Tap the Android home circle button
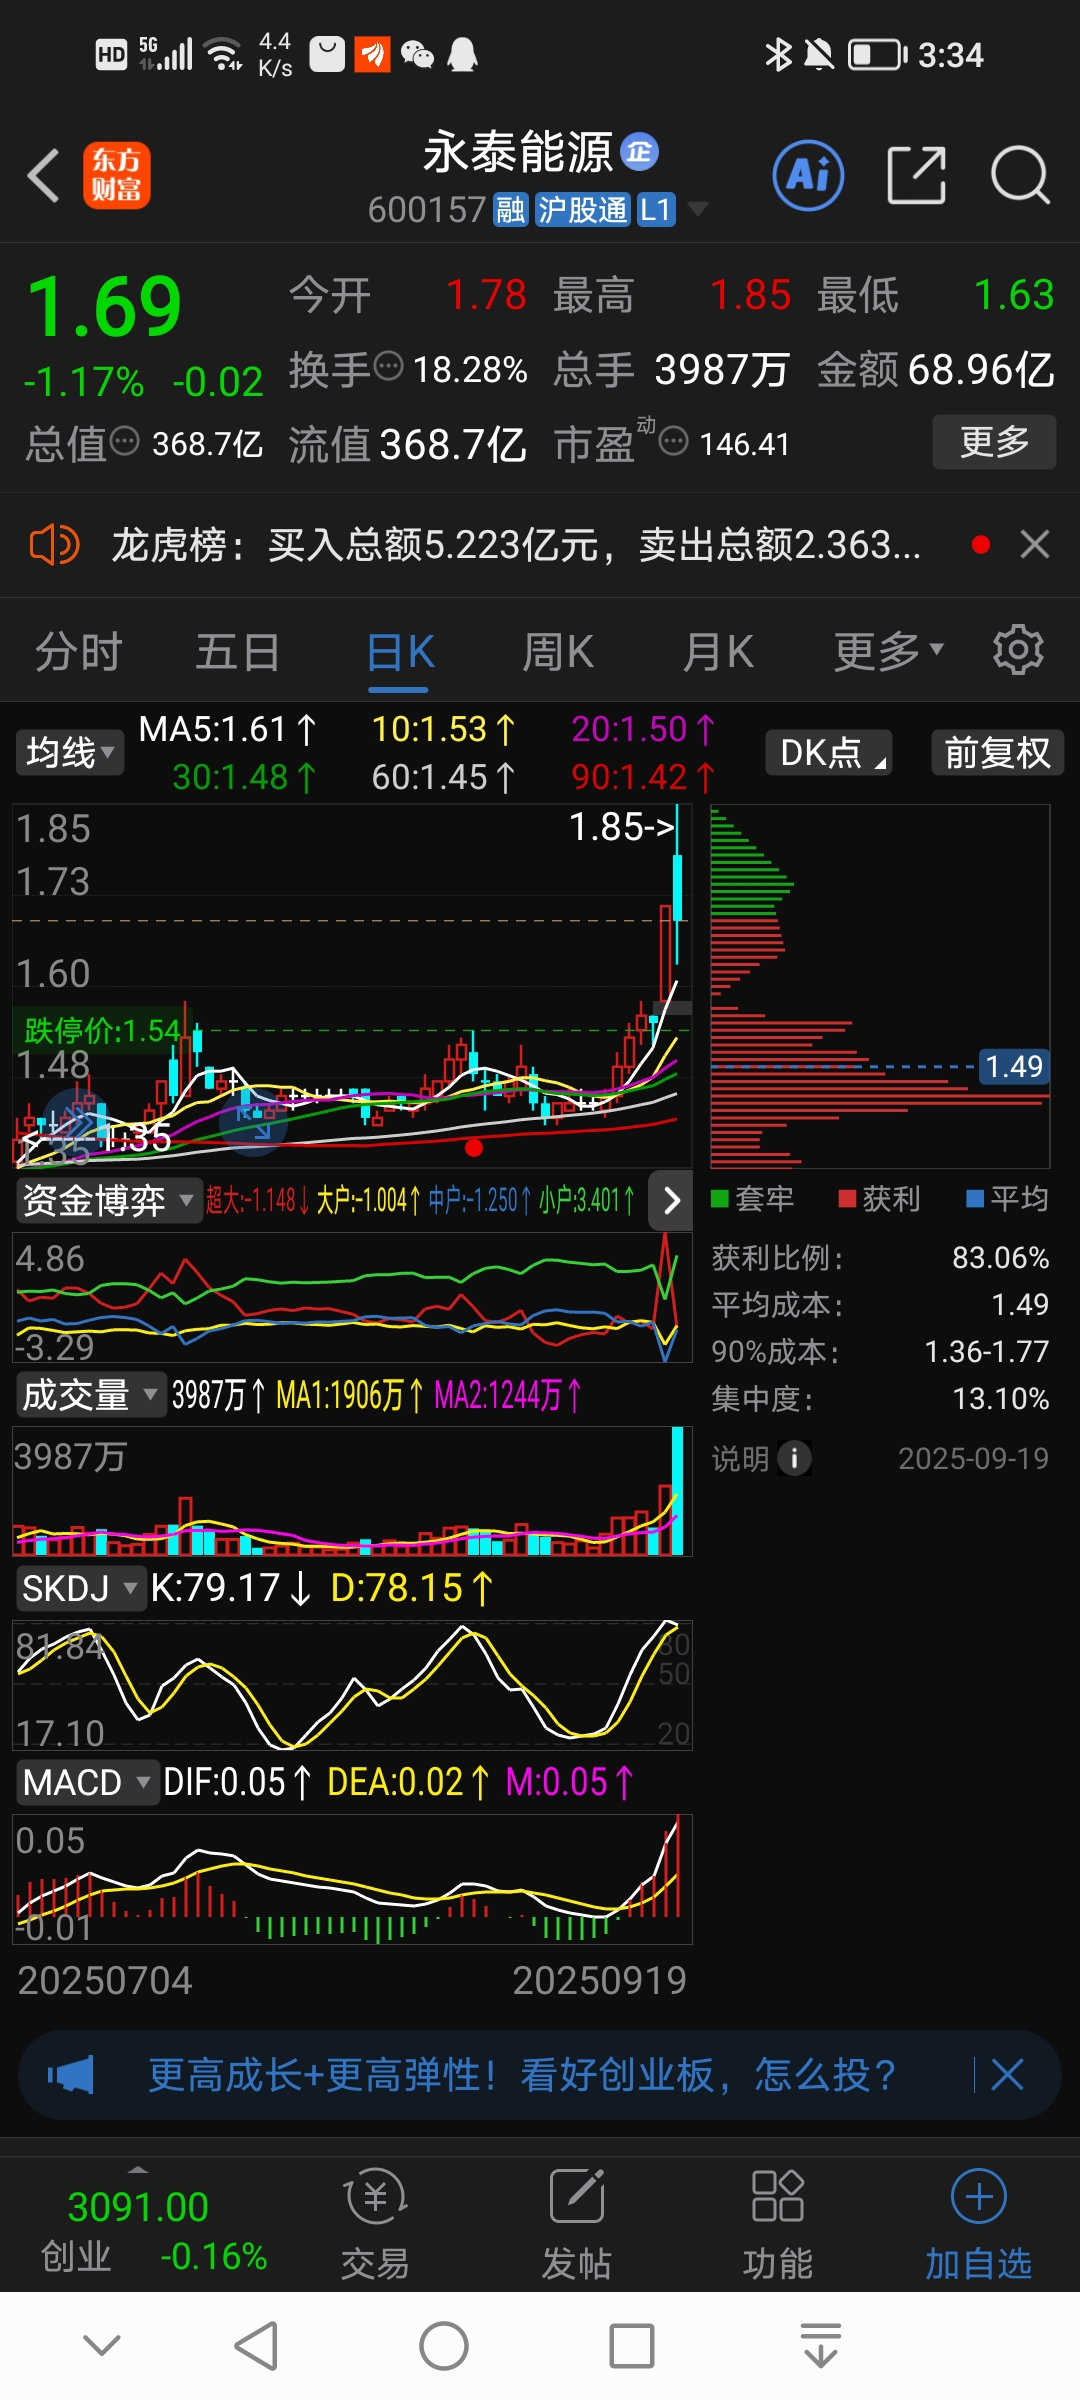1080x2400 pixels. pos(444,2346)
